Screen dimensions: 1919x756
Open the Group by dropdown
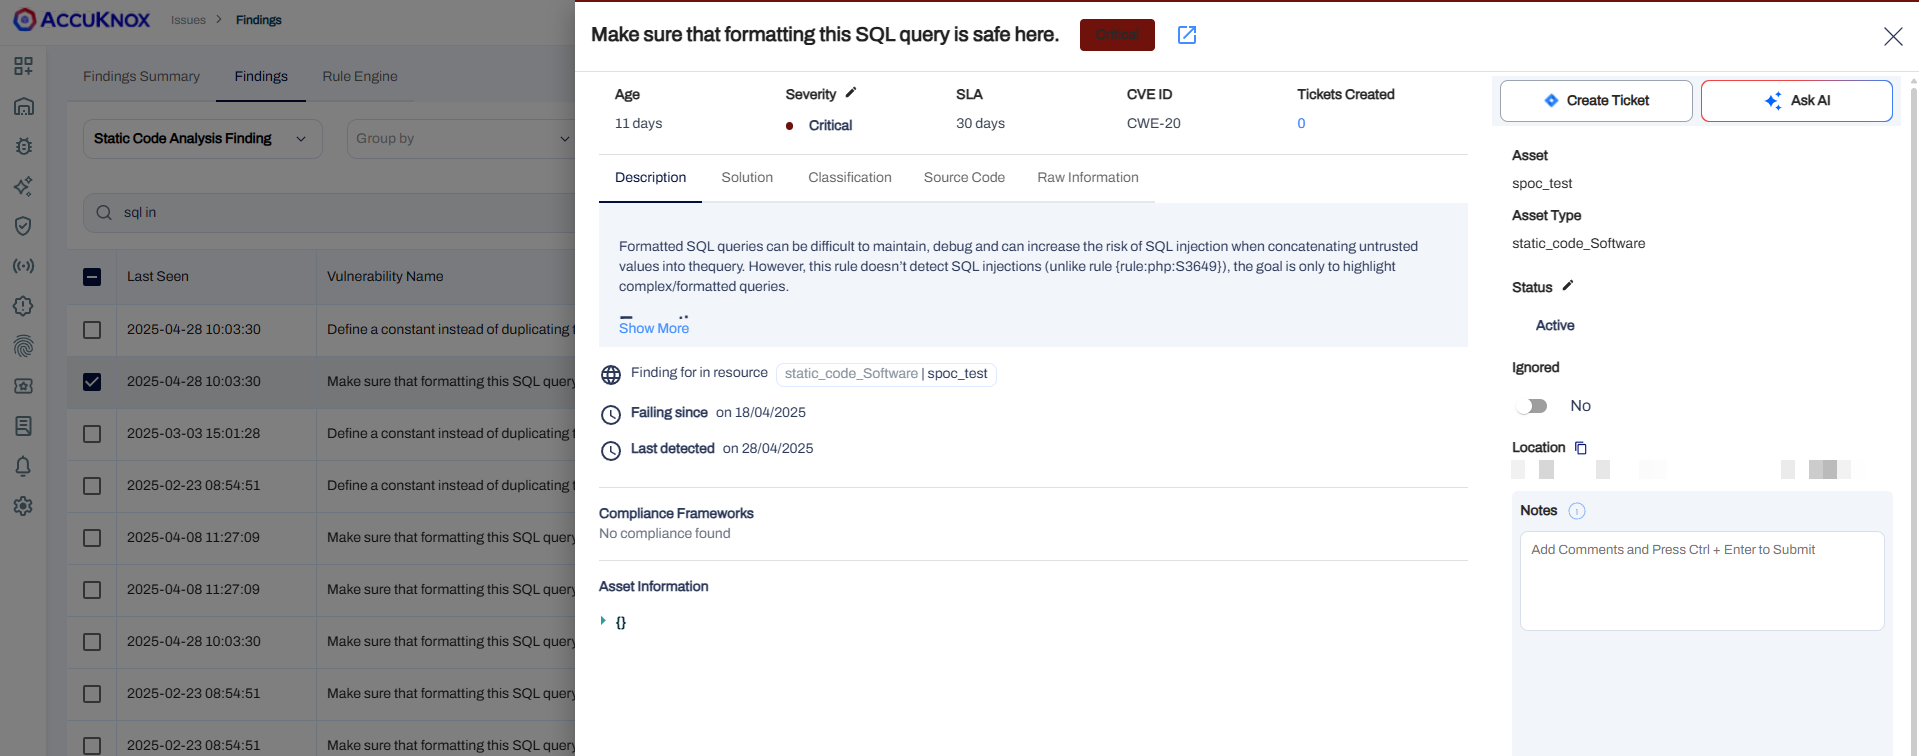[460, 139]
